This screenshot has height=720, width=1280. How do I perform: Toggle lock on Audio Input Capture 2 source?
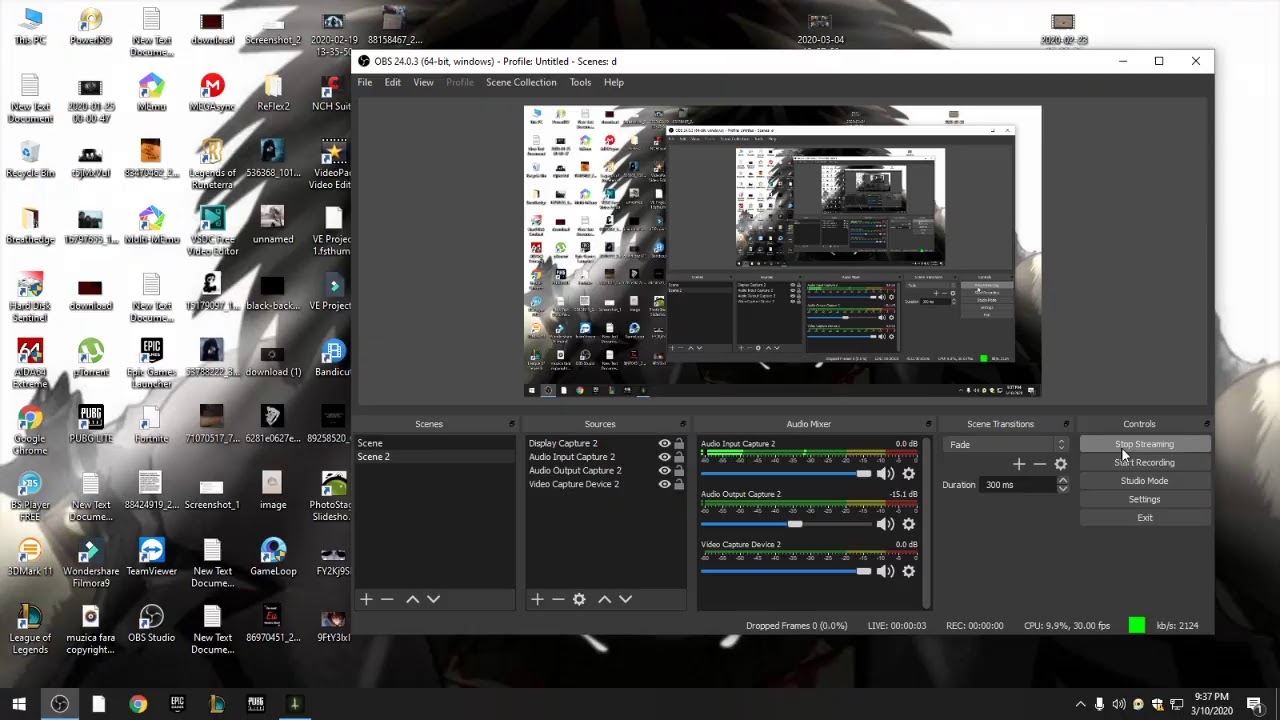coord(679,457)
